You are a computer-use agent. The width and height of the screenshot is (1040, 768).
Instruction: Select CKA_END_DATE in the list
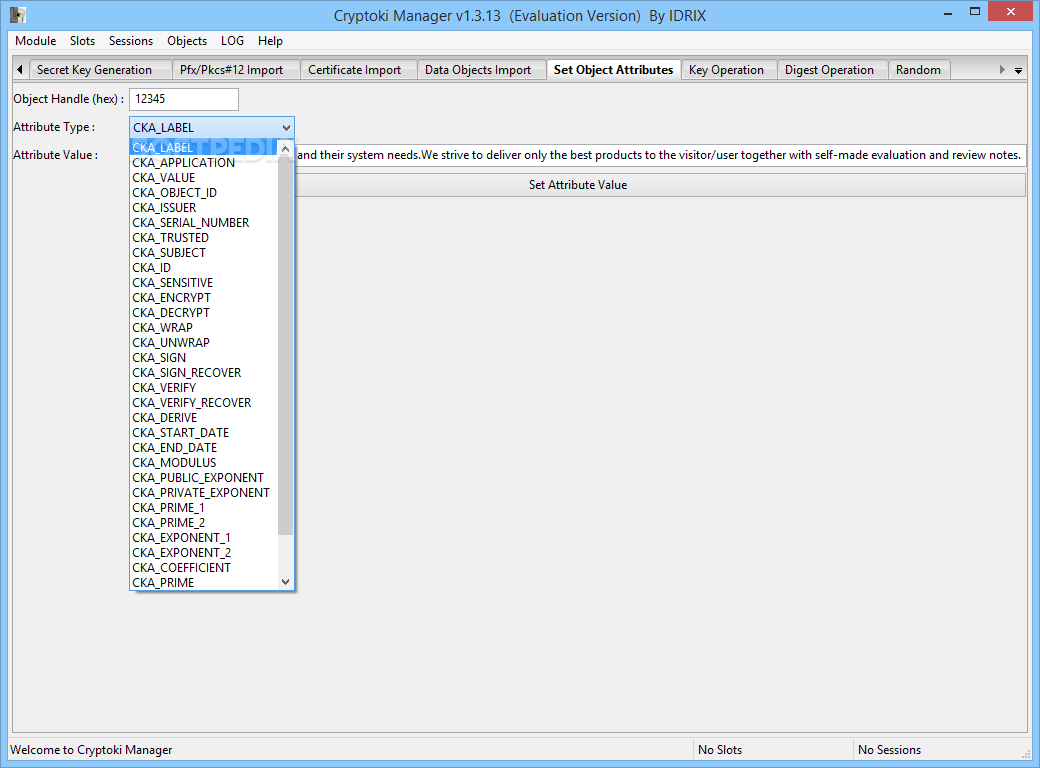point(204,448)
